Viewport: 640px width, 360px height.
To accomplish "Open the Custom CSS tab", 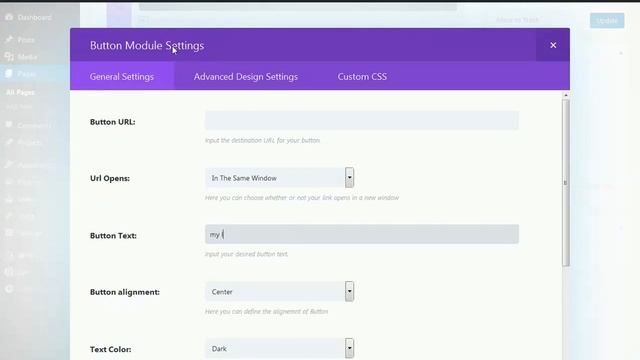I will pos(362,76).
